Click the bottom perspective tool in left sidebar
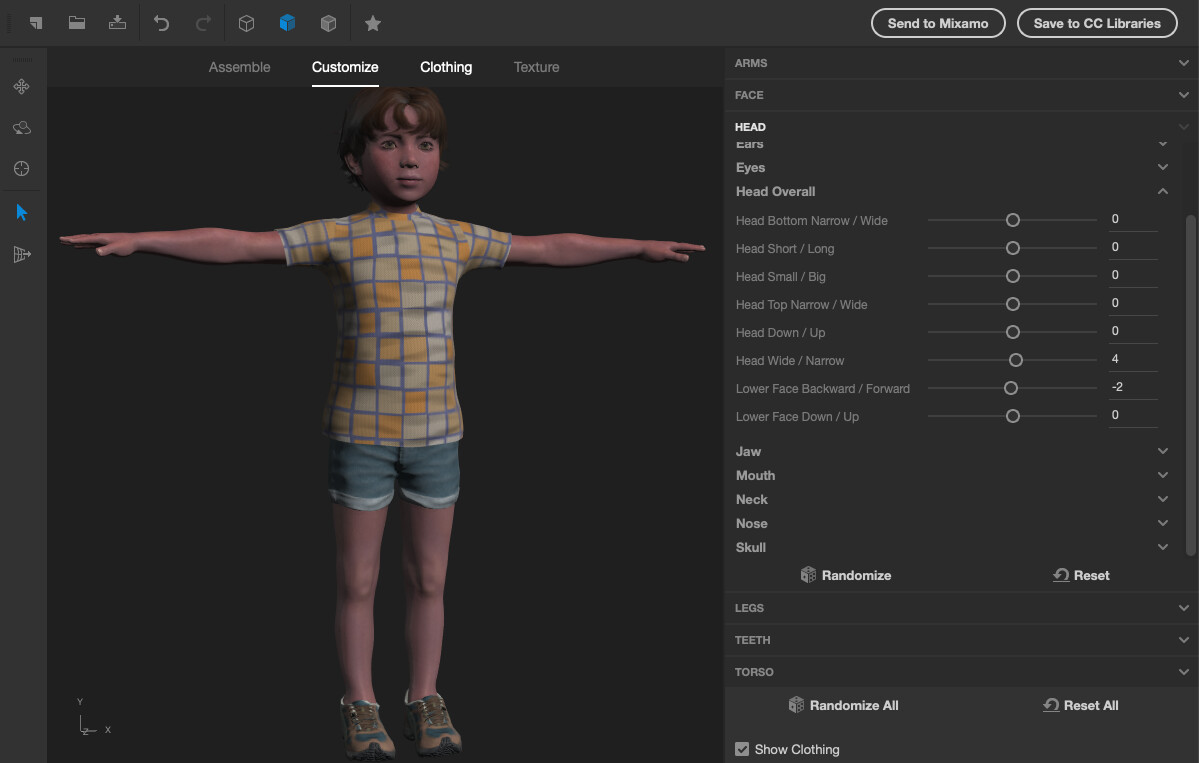The image size is (1199, 763). pos(21,254)
